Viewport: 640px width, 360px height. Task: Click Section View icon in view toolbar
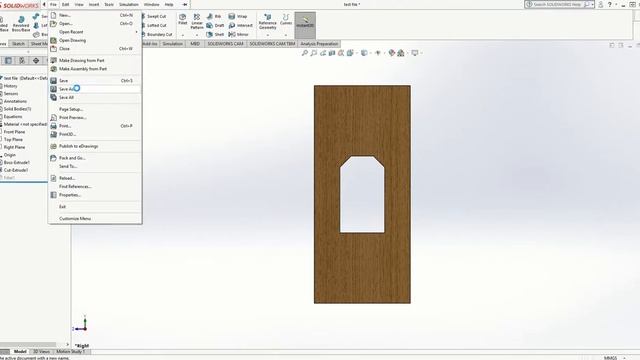click(x=332, y=53)
